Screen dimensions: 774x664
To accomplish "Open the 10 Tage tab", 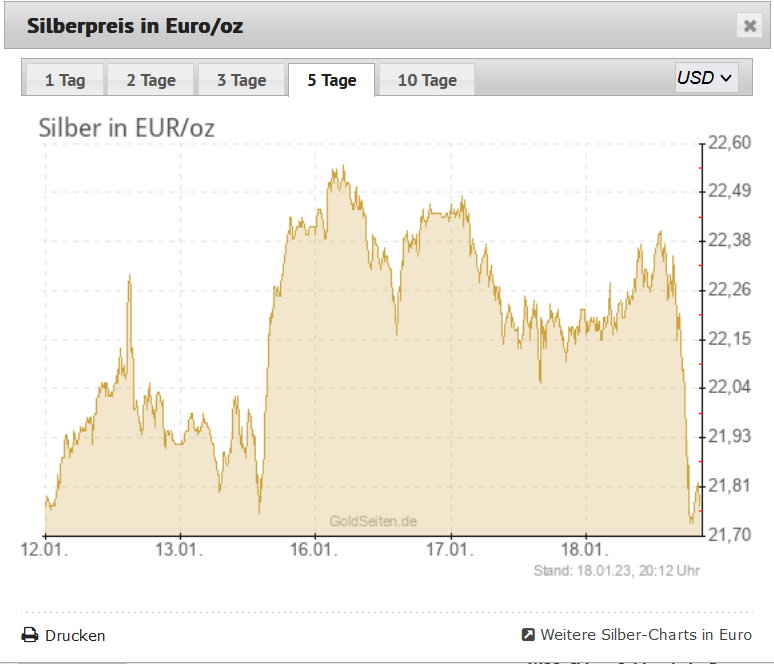I will click(x=427, y=80).
